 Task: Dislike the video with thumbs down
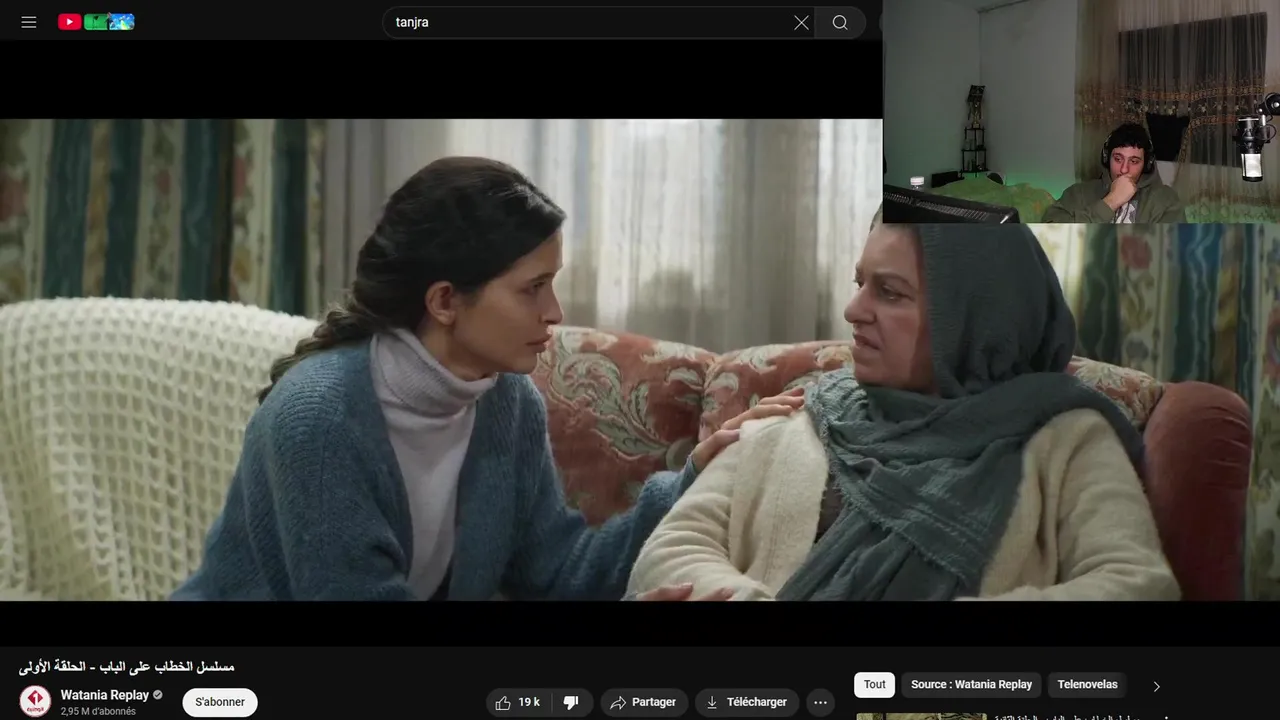click(x=571, y=702)
